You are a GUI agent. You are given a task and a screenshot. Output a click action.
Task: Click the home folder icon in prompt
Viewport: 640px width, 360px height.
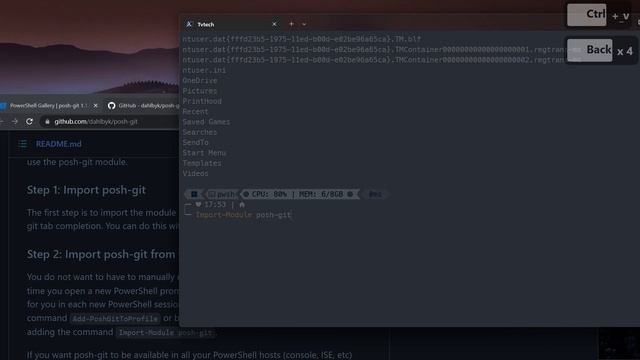coord(242,204)
